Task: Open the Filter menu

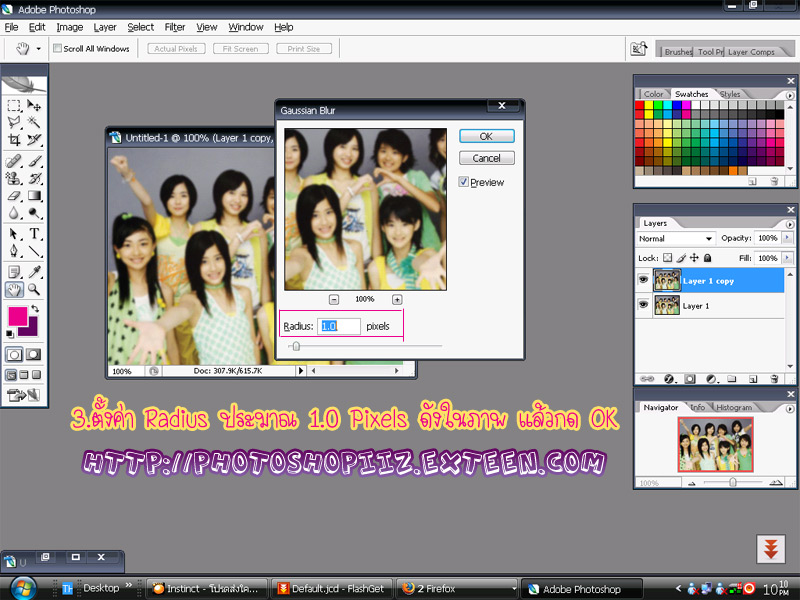Action: (174, 27)
